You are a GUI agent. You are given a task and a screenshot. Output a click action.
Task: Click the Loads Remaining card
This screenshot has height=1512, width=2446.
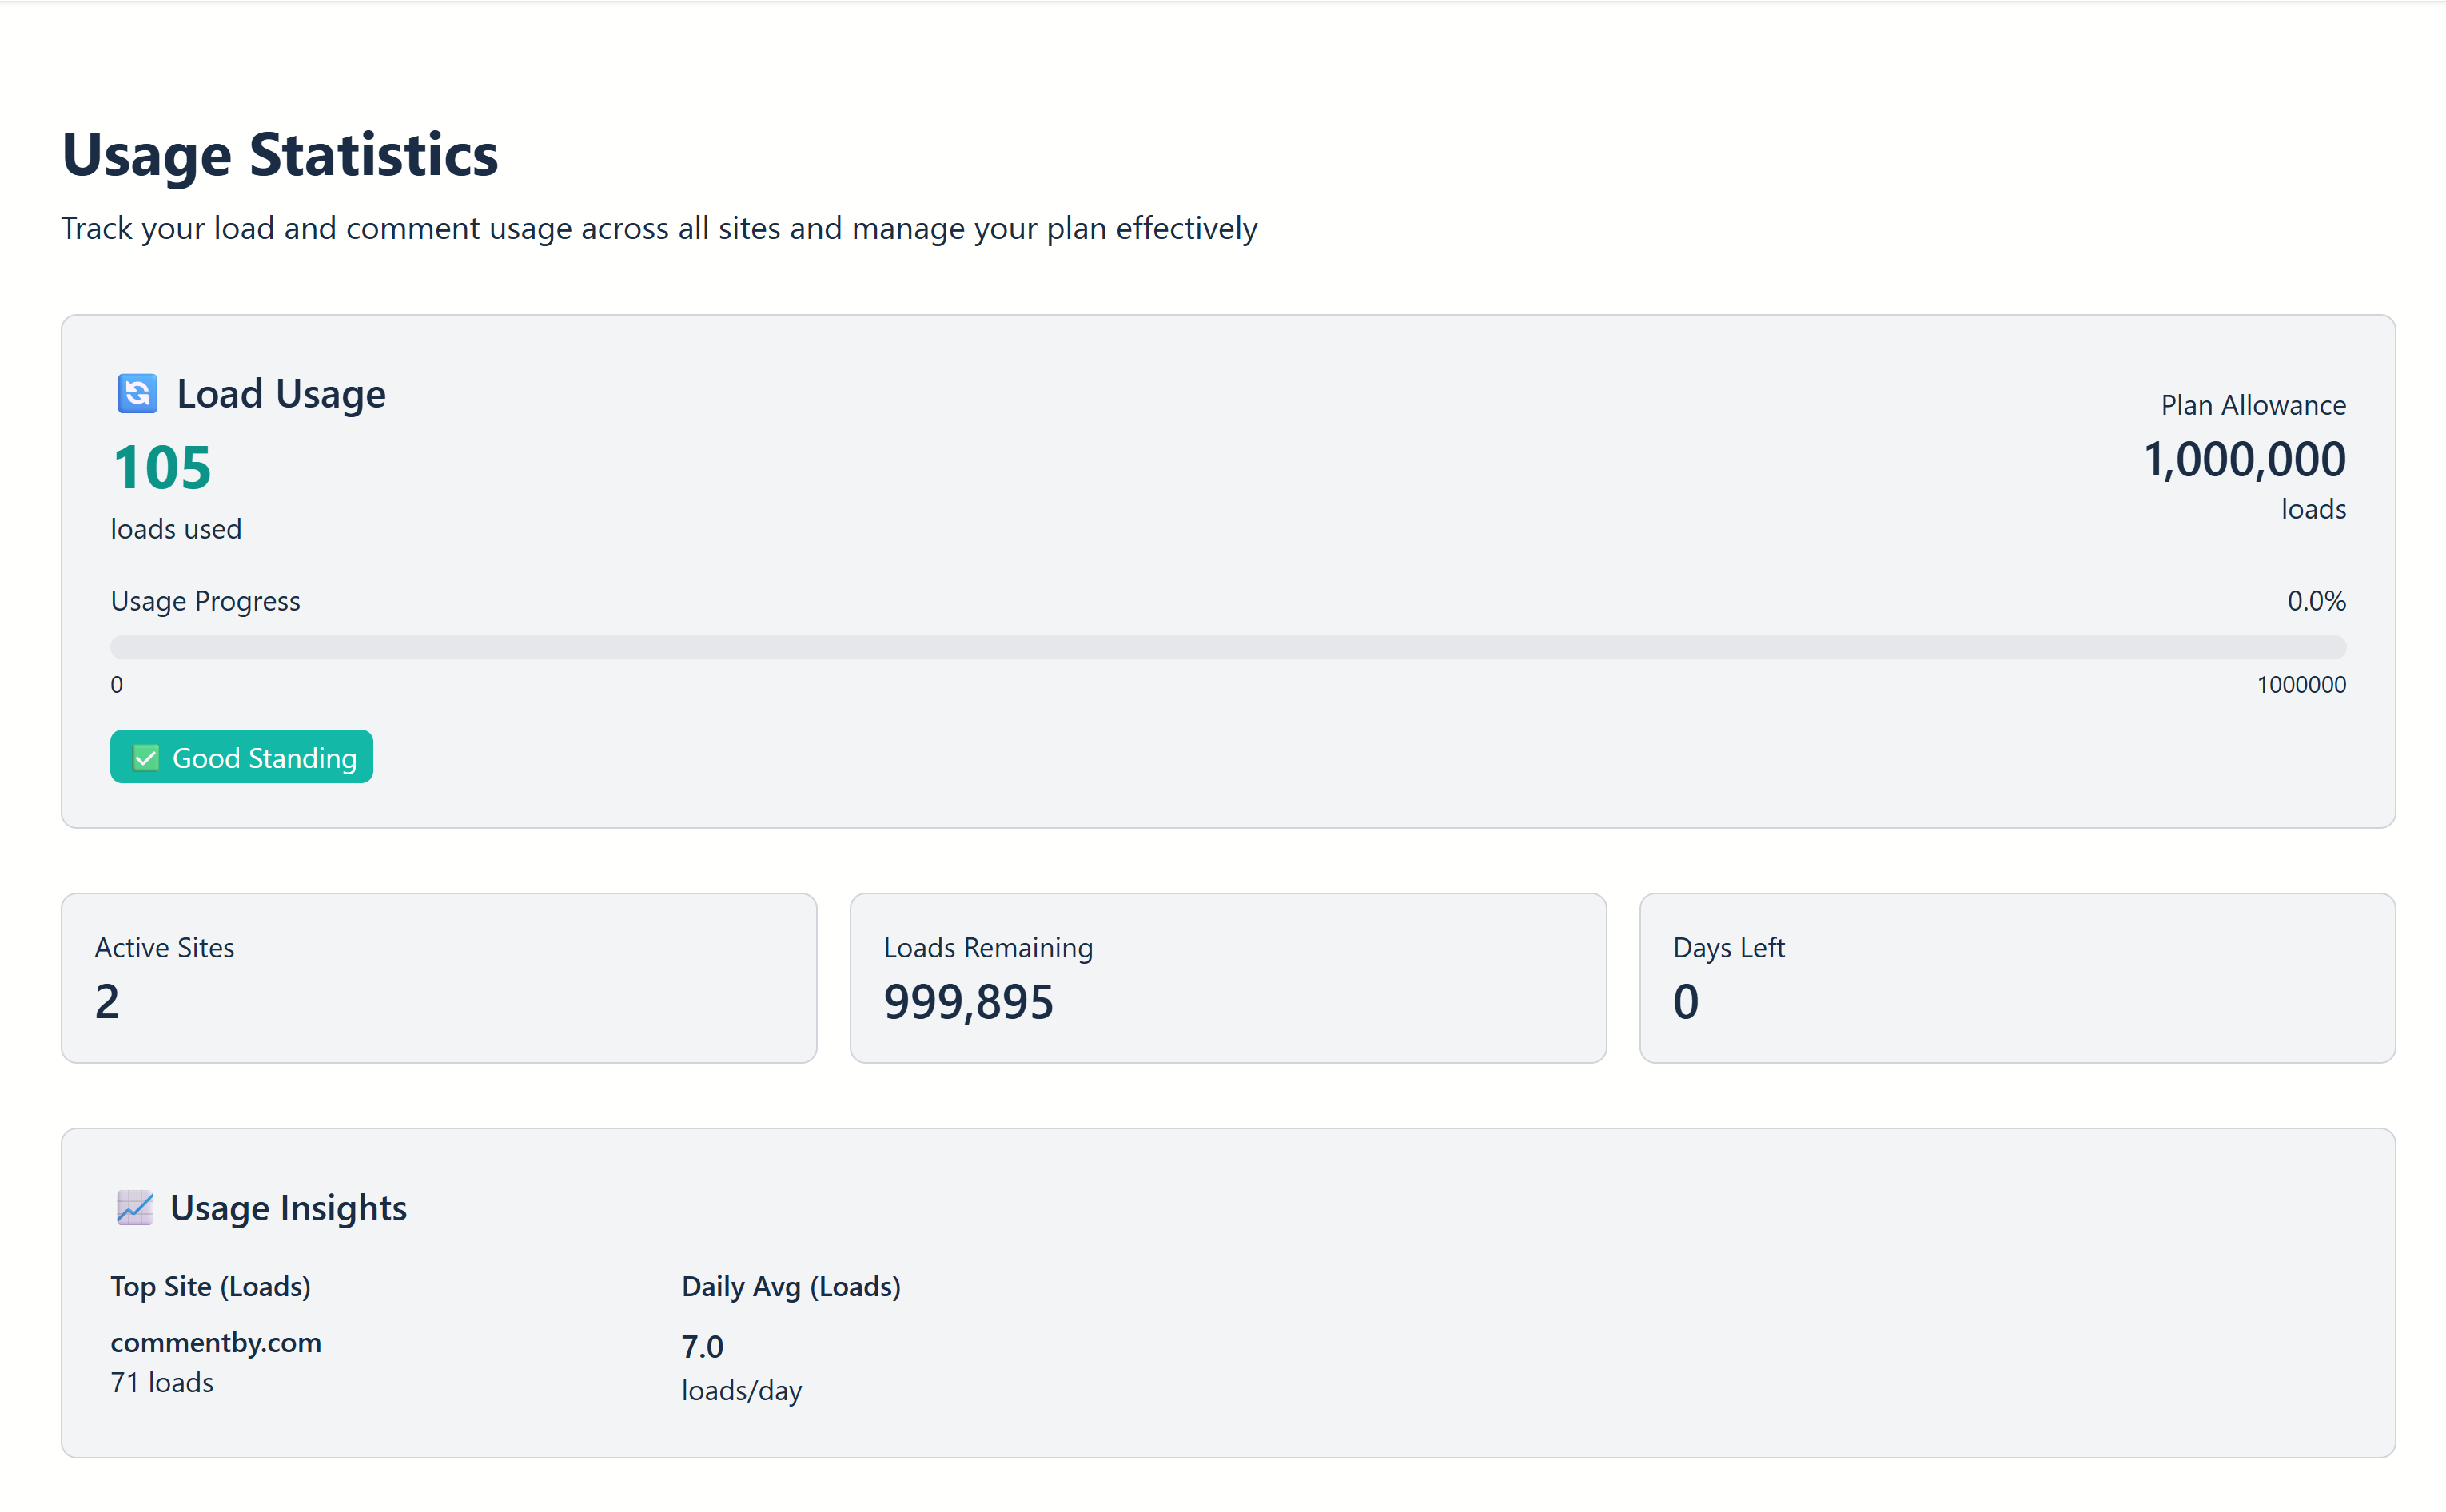(1227, 977)
